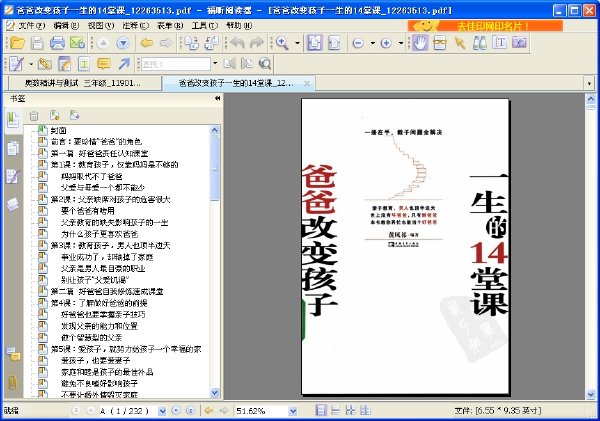
Task: Go to next page with down arrow icon
Action: click(123, 43)
